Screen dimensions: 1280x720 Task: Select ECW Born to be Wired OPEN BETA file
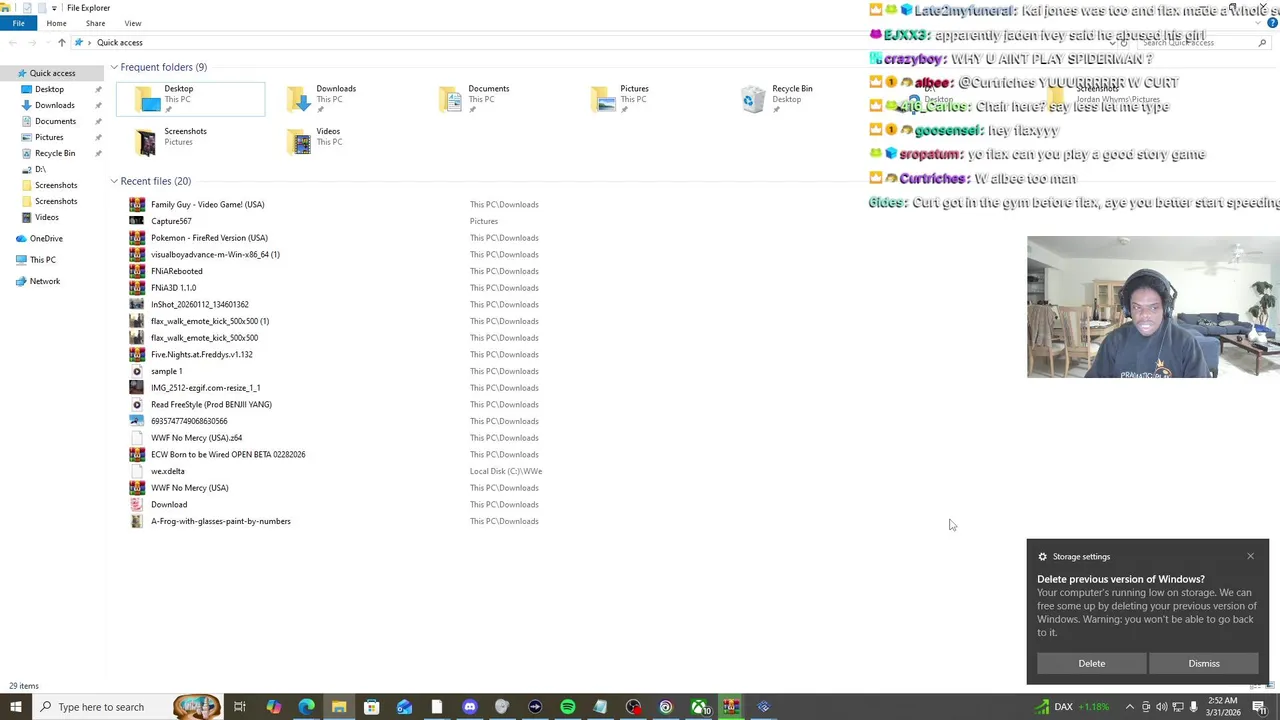point(228,454)
